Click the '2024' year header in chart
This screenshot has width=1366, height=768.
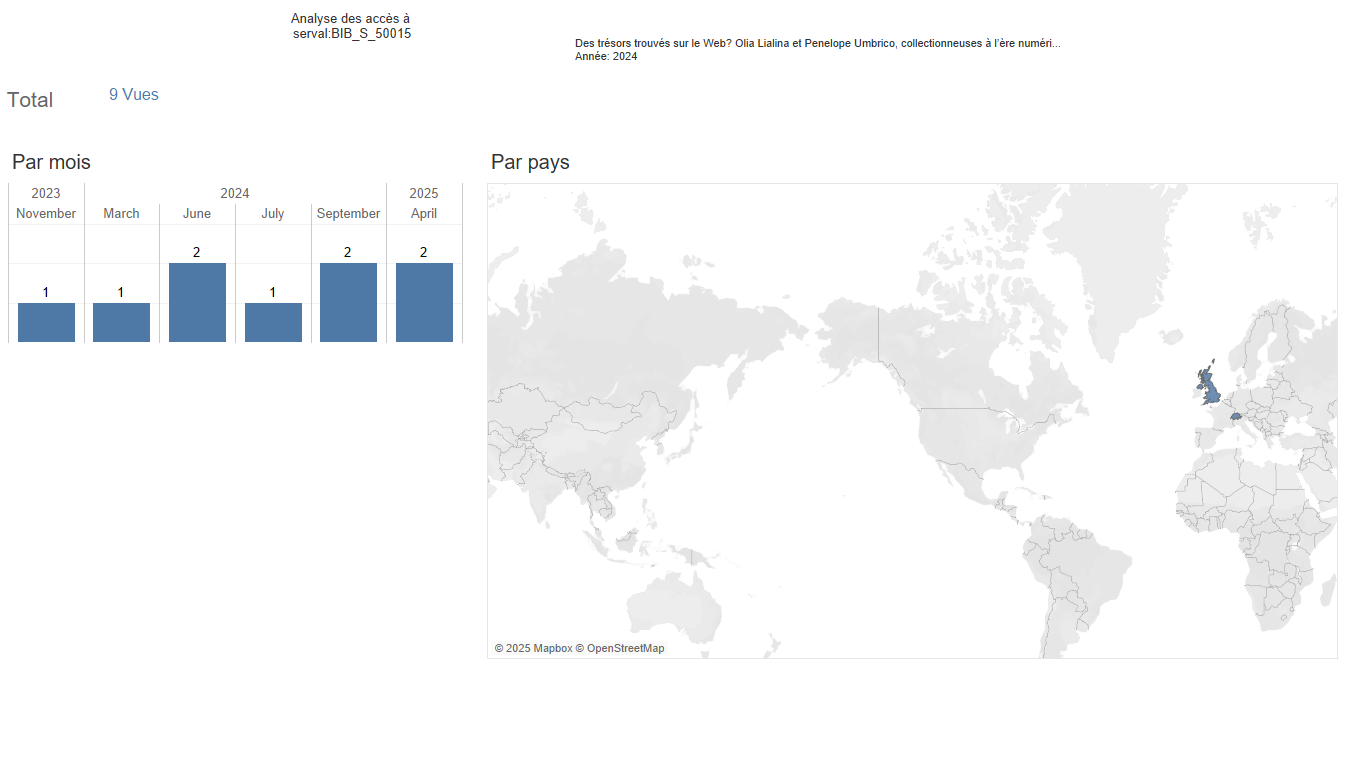[235, 193]
